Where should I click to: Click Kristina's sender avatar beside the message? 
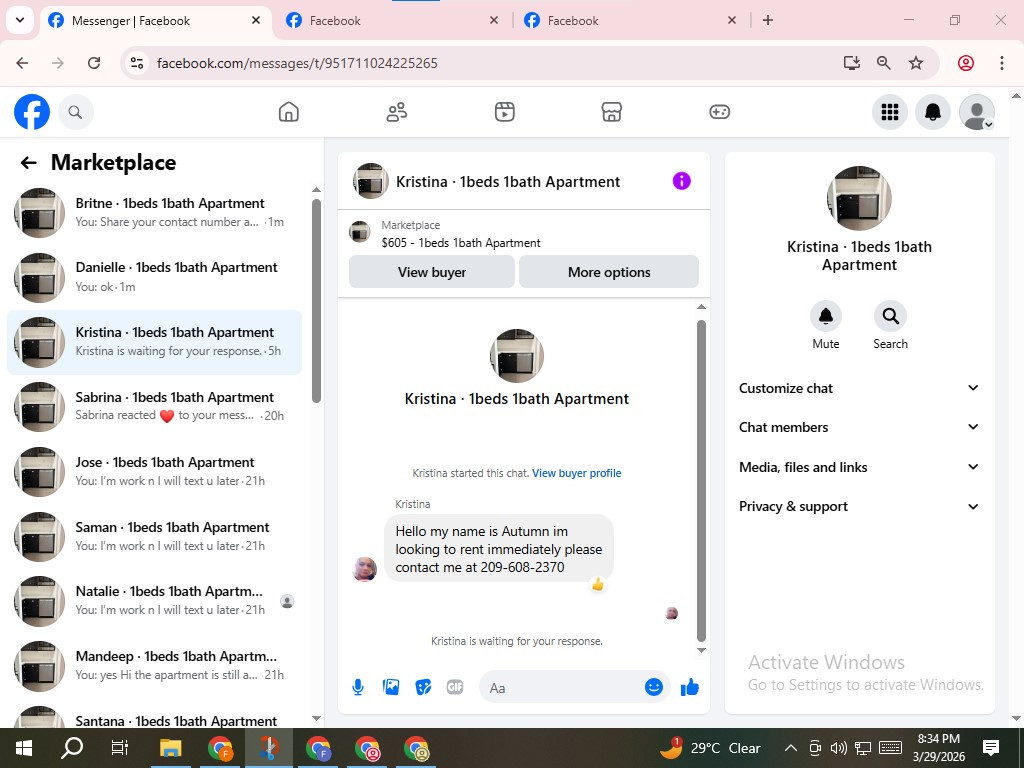(364, 569)
